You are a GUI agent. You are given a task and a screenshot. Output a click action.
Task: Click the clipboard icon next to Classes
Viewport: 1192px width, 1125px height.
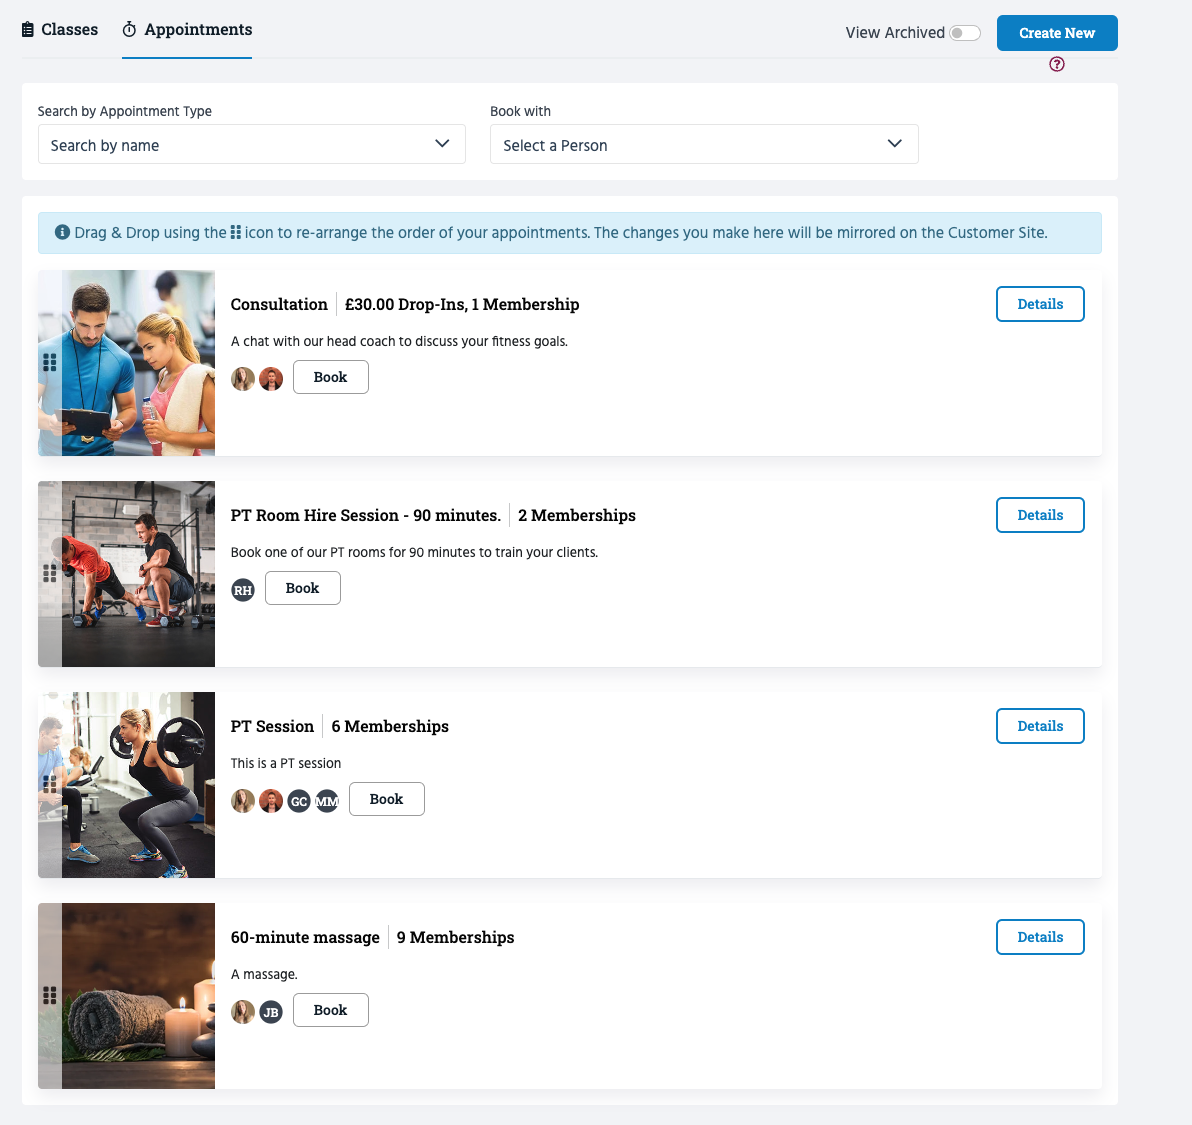[27, 29]
